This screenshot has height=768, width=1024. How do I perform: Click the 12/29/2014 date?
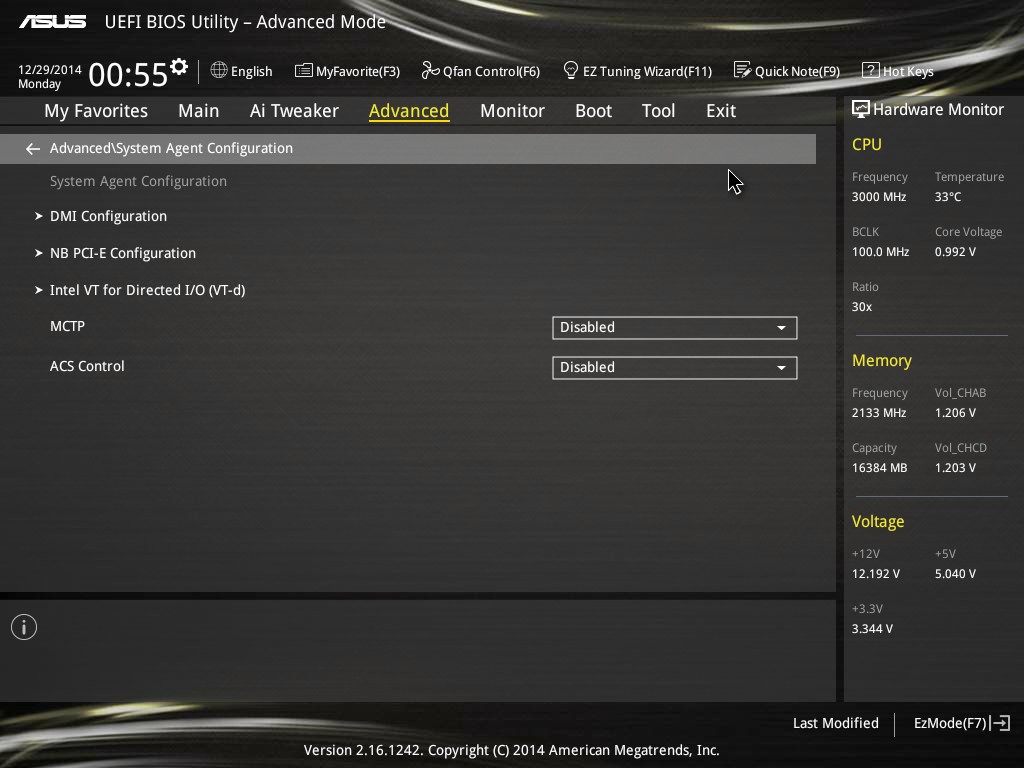(x=50, y=69)
